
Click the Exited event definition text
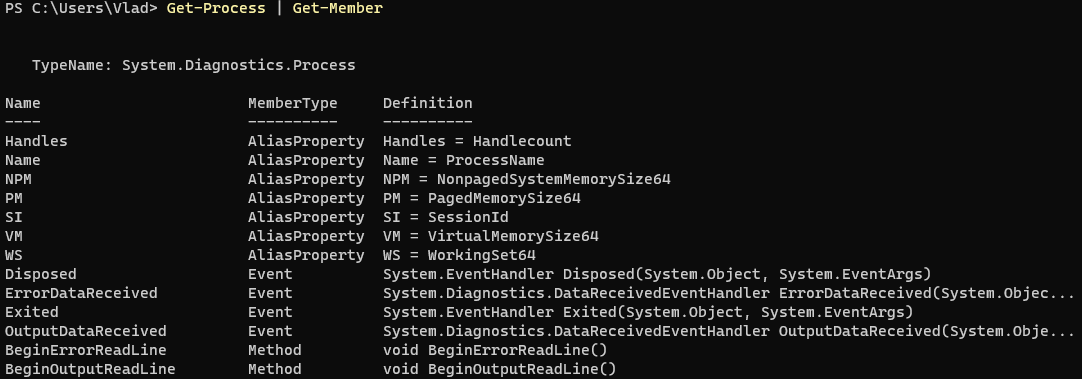point(648,312)
